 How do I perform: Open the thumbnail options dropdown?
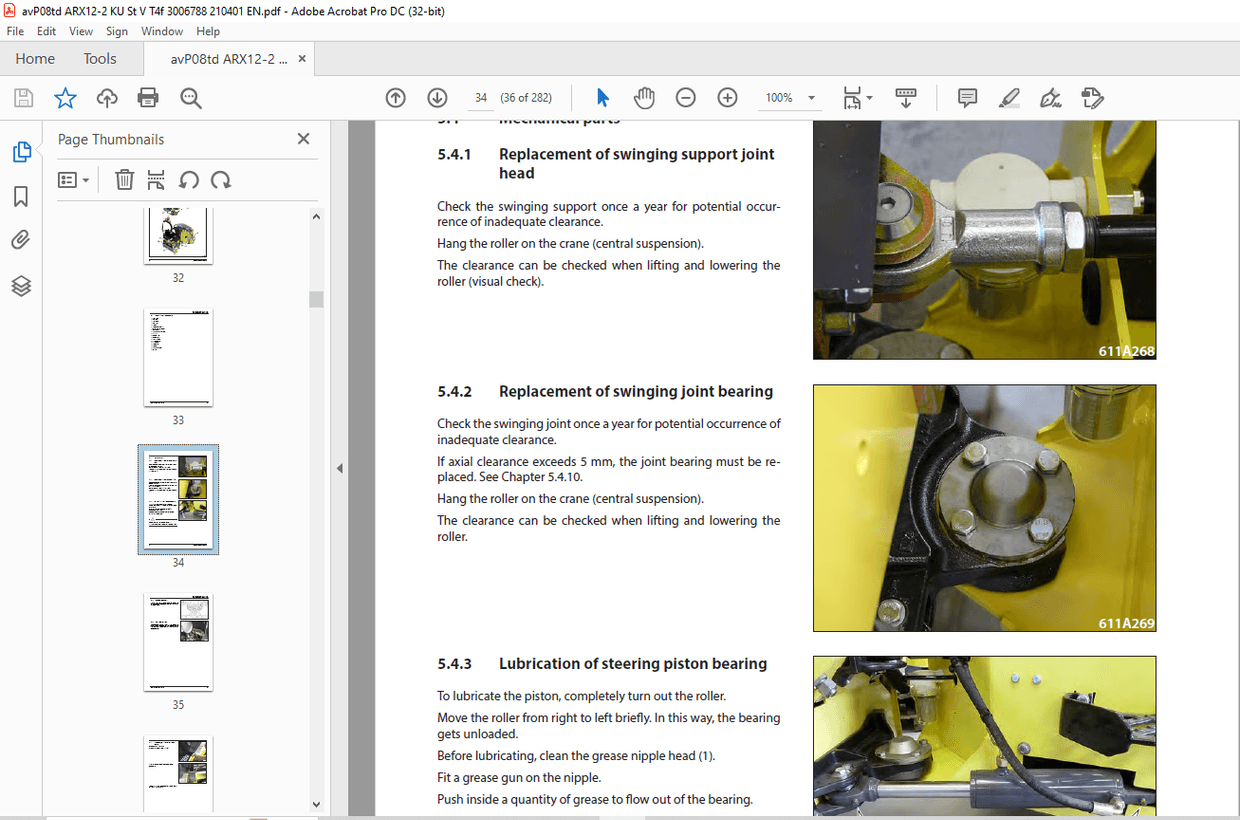[x=71, y=179]
